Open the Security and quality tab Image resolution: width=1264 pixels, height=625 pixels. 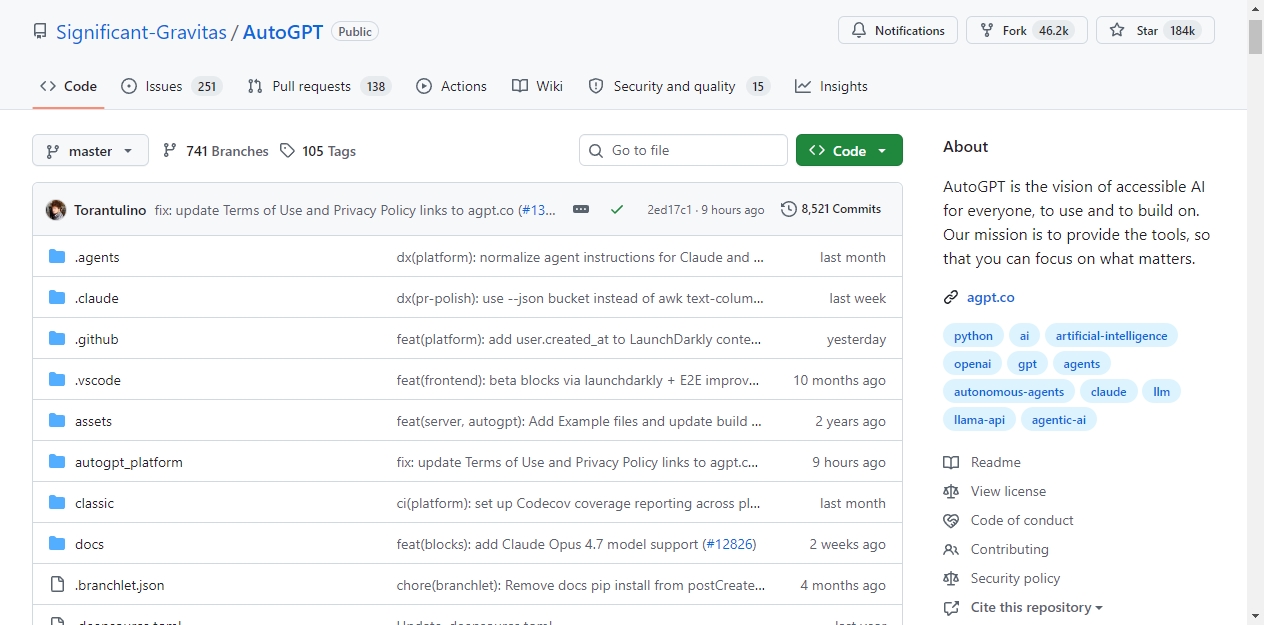[x=679, y=86]
